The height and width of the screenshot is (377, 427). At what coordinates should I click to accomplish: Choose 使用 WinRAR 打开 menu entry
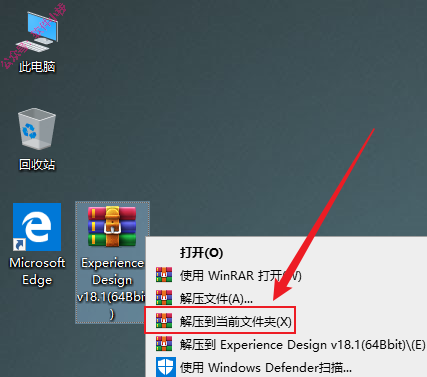click(x=286, y=275)
